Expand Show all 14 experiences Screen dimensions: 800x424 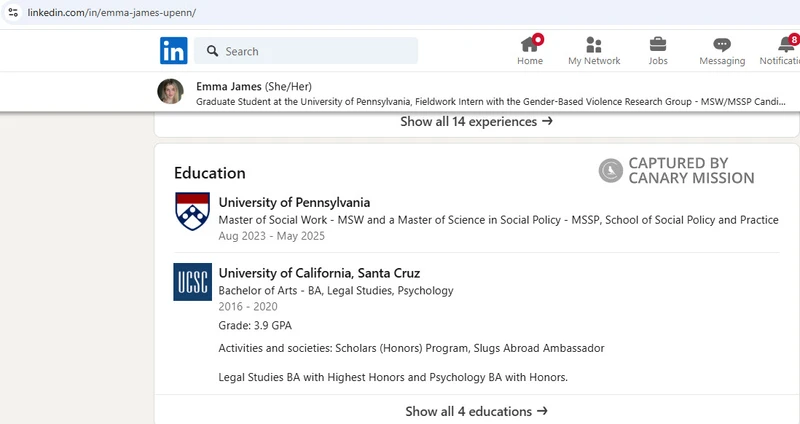(x=476, y=122)
